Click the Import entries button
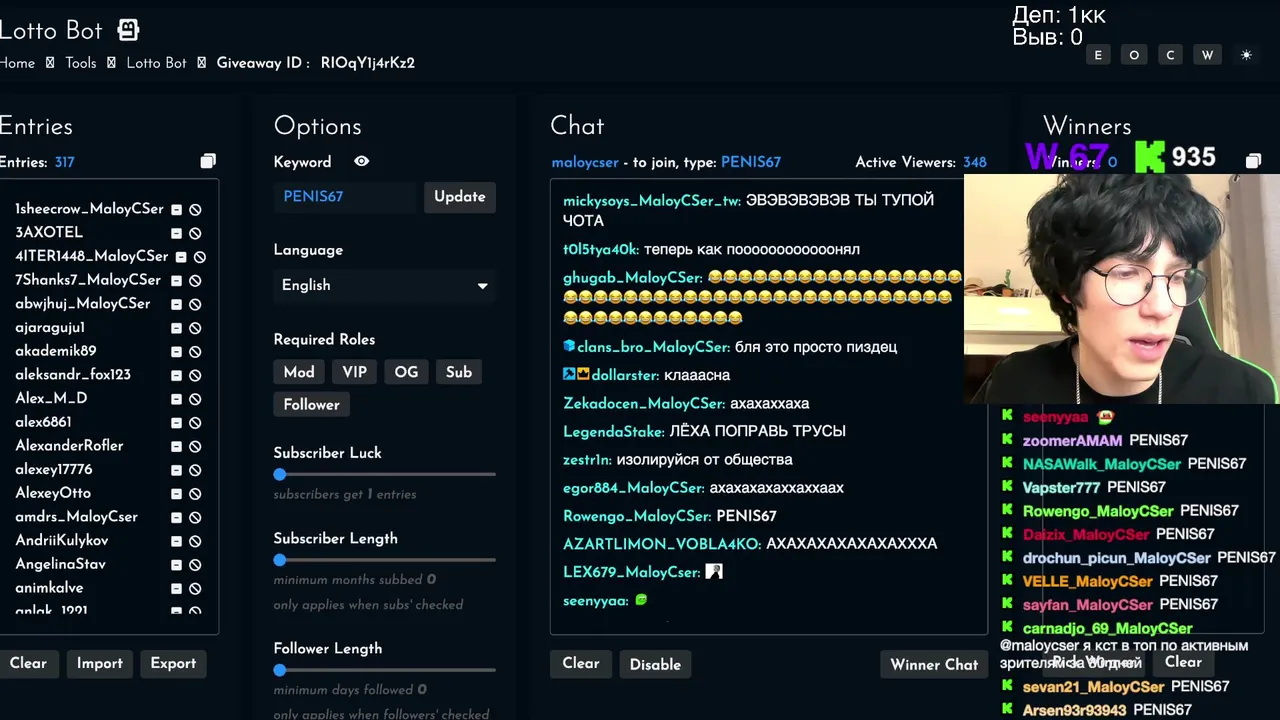The image size is (1280, 720). (x=100, y=663)
